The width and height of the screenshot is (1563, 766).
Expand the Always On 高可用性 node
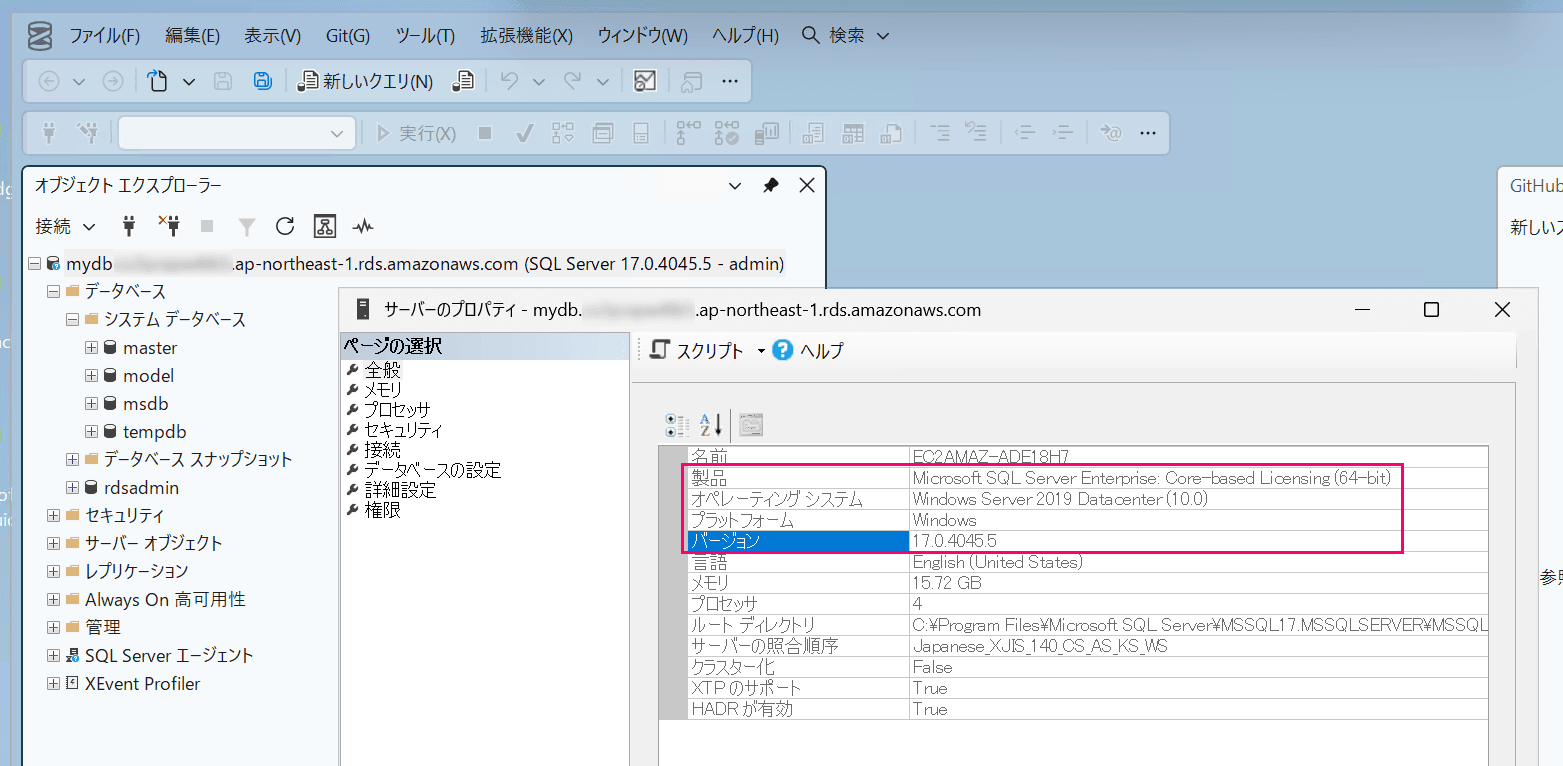point(53,600)
